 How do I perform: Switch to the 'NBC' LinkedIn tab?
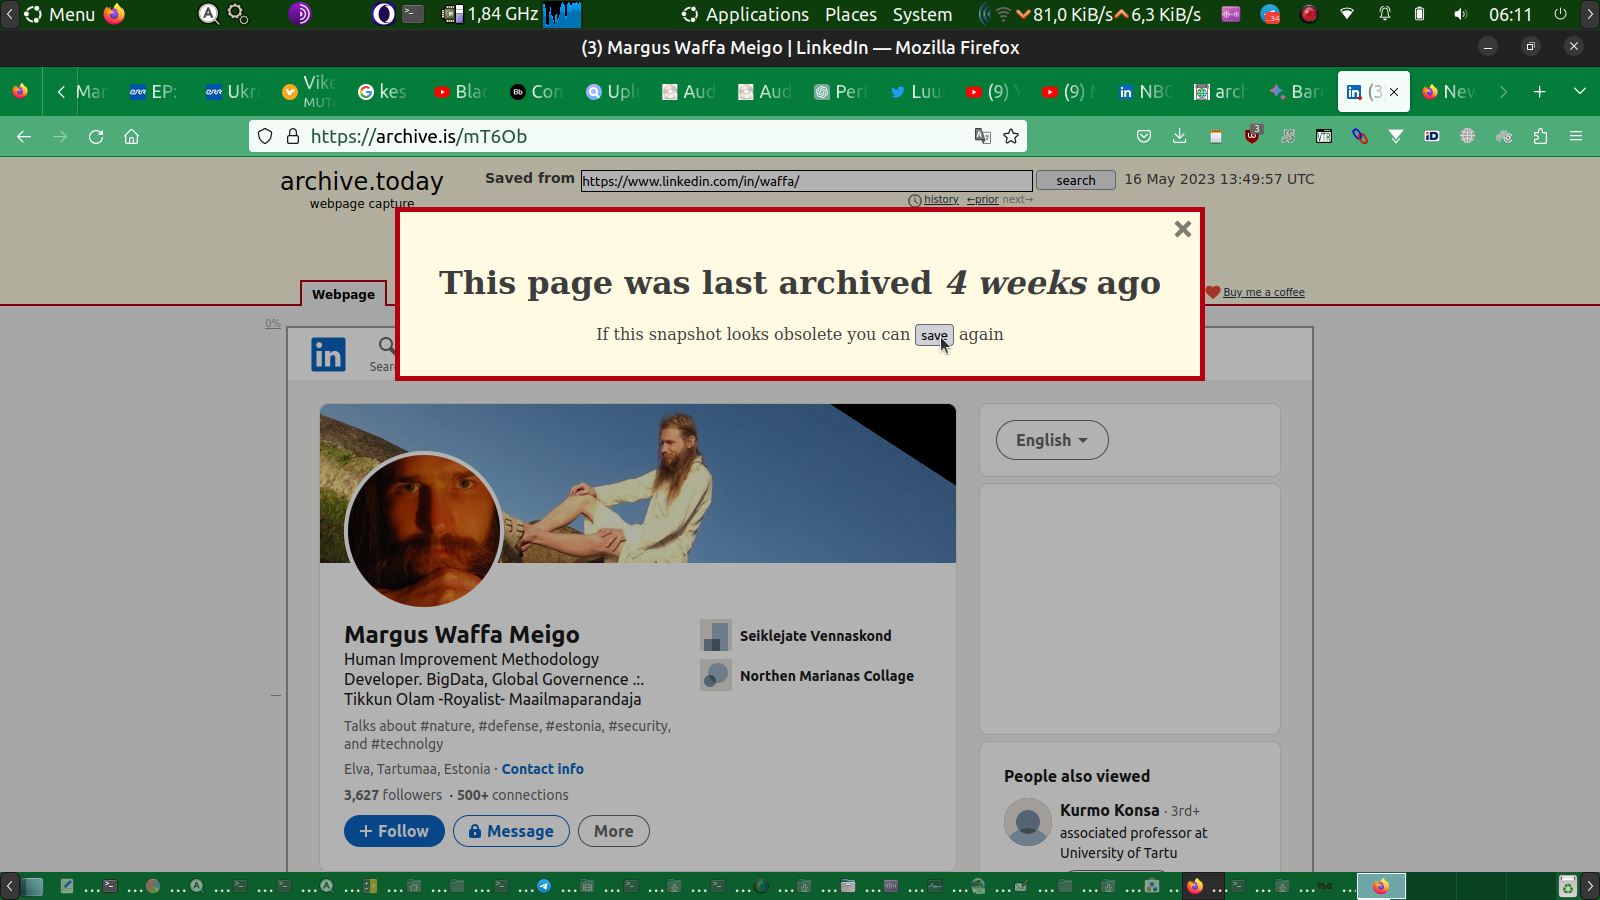click(x=1144, y=92)
